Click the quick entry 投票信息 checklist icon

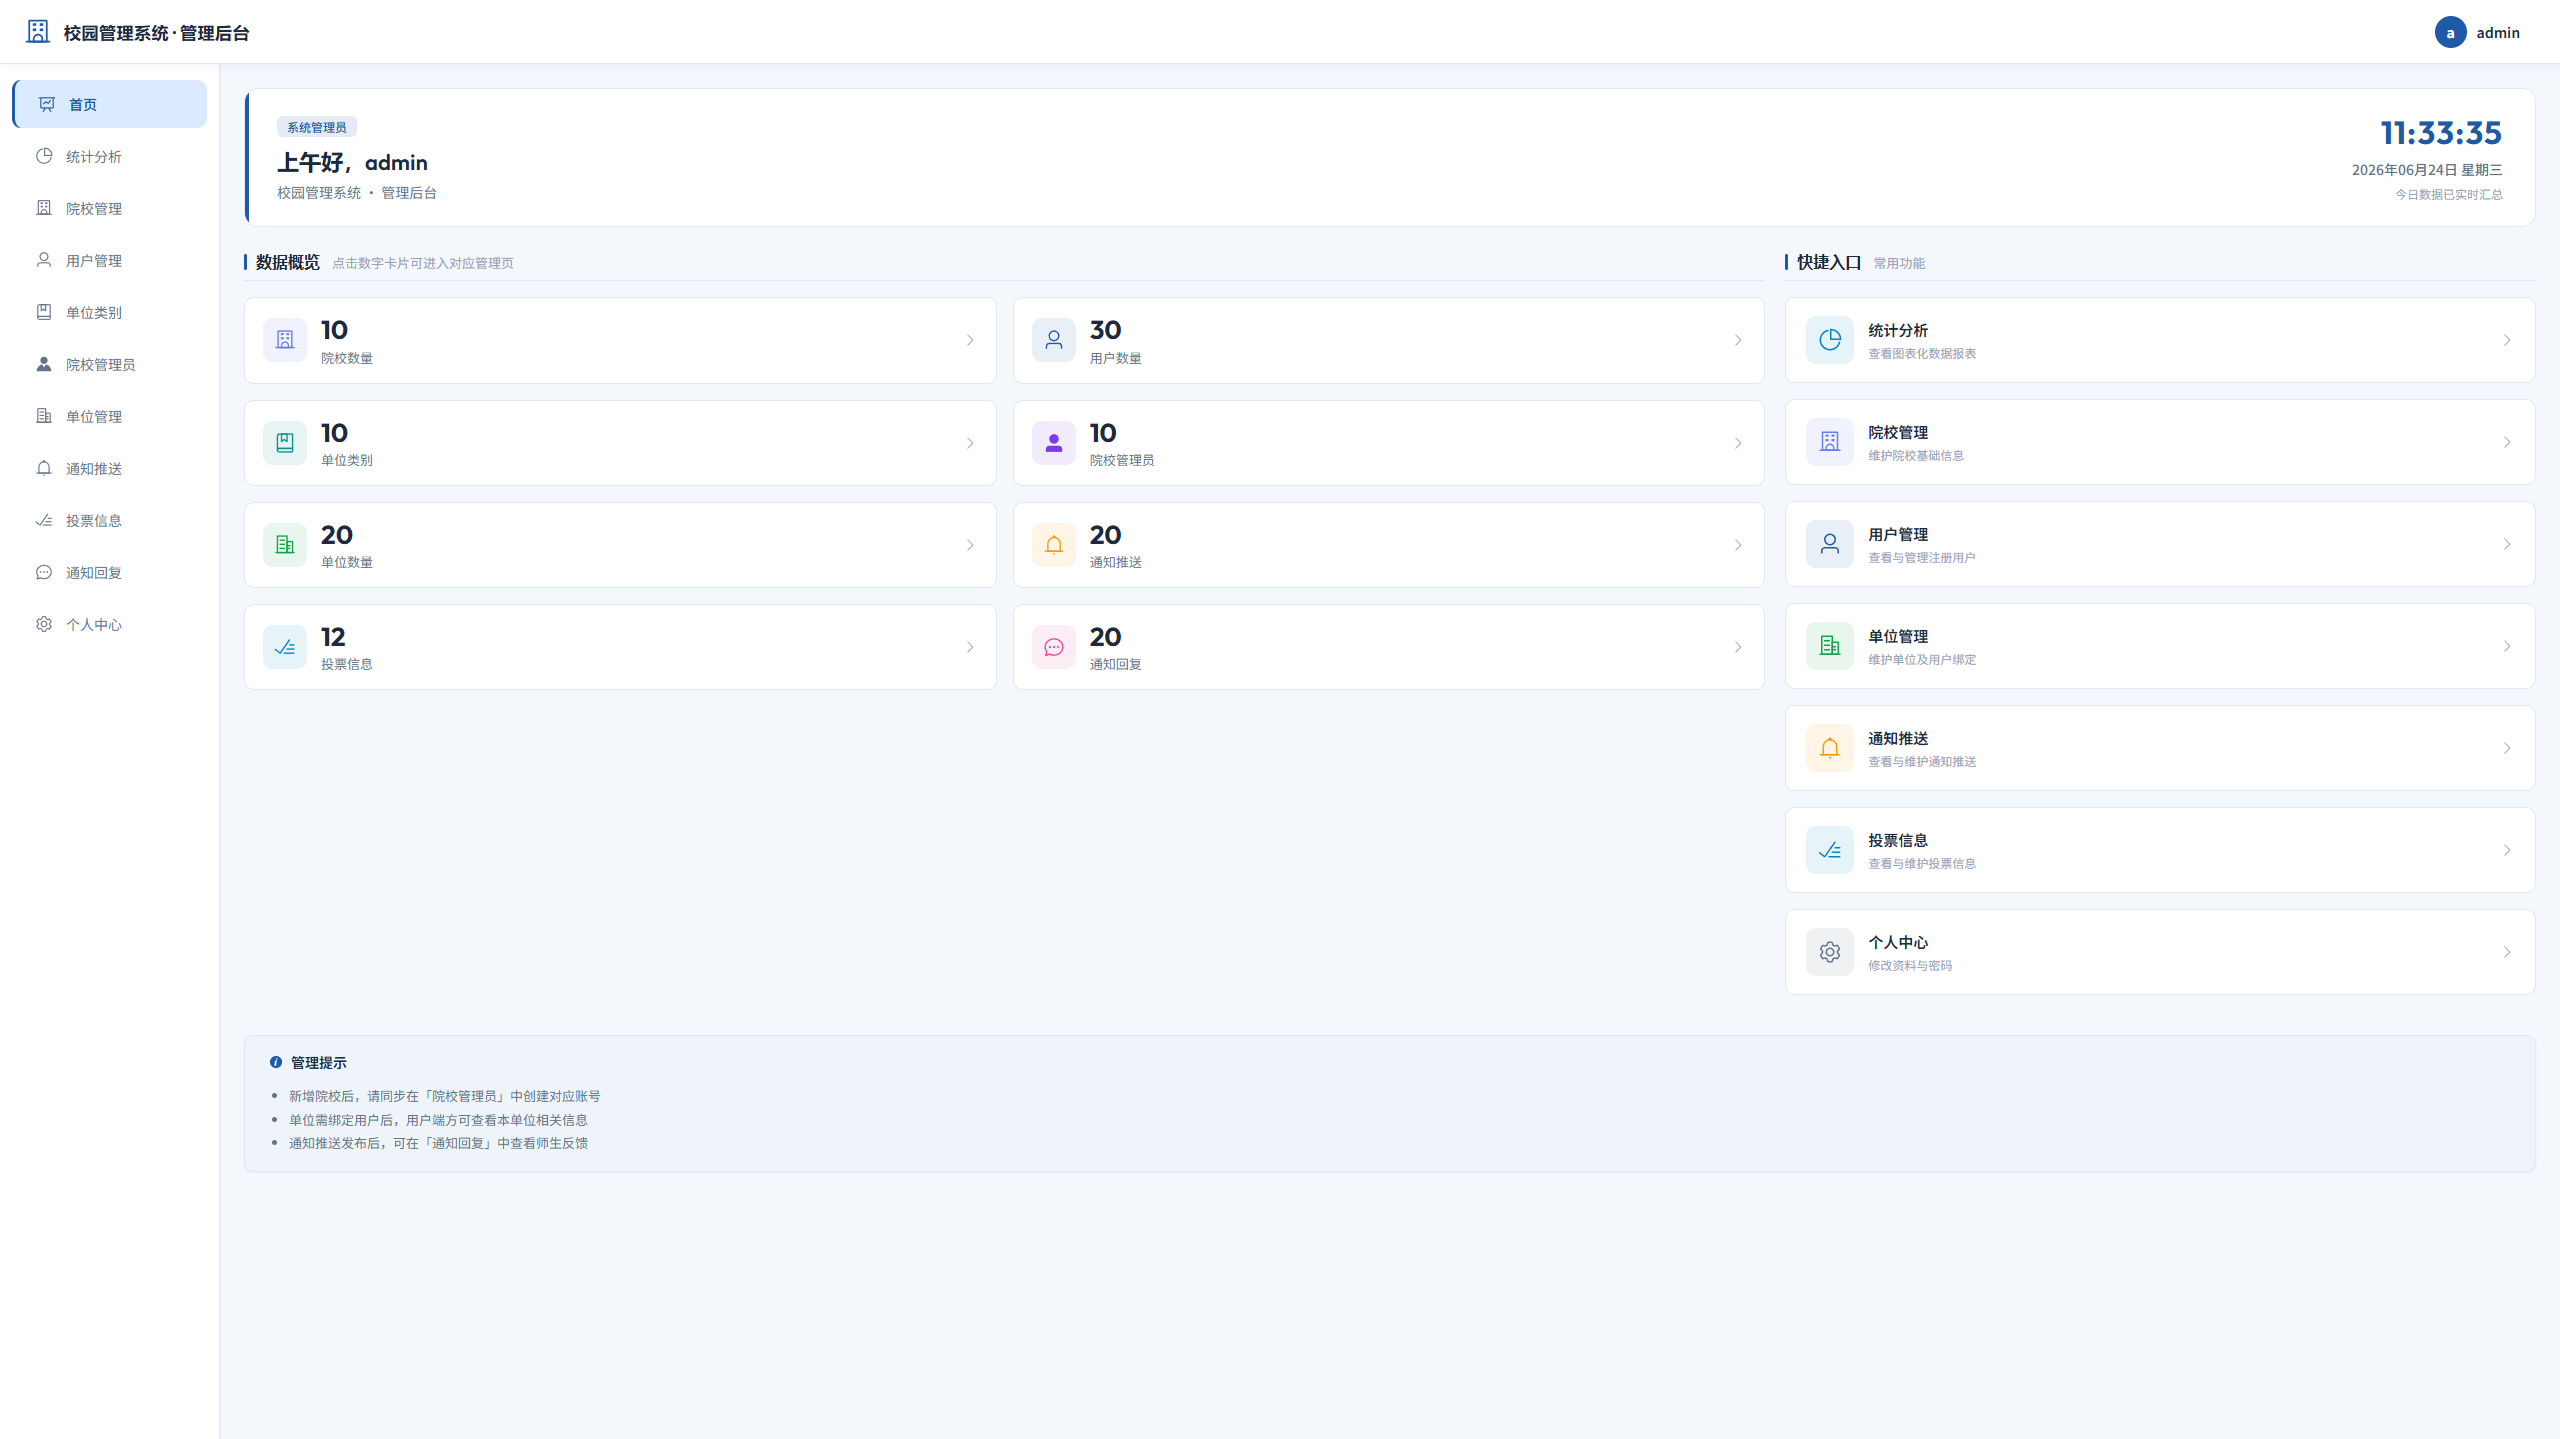click(1830, 850)
